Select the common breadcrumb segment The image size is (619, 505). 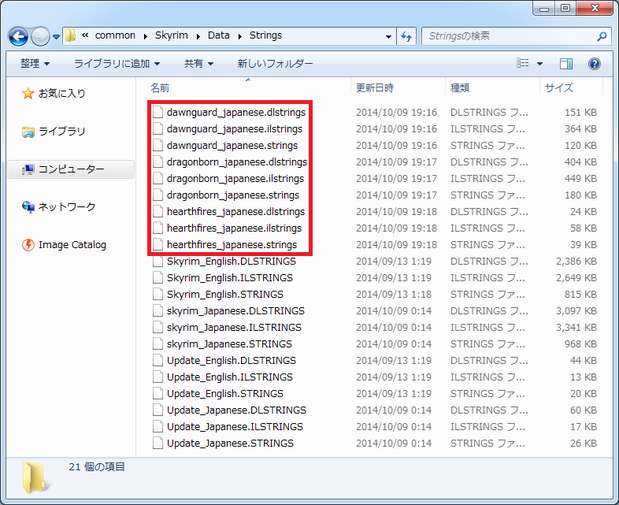coord(115,36)
